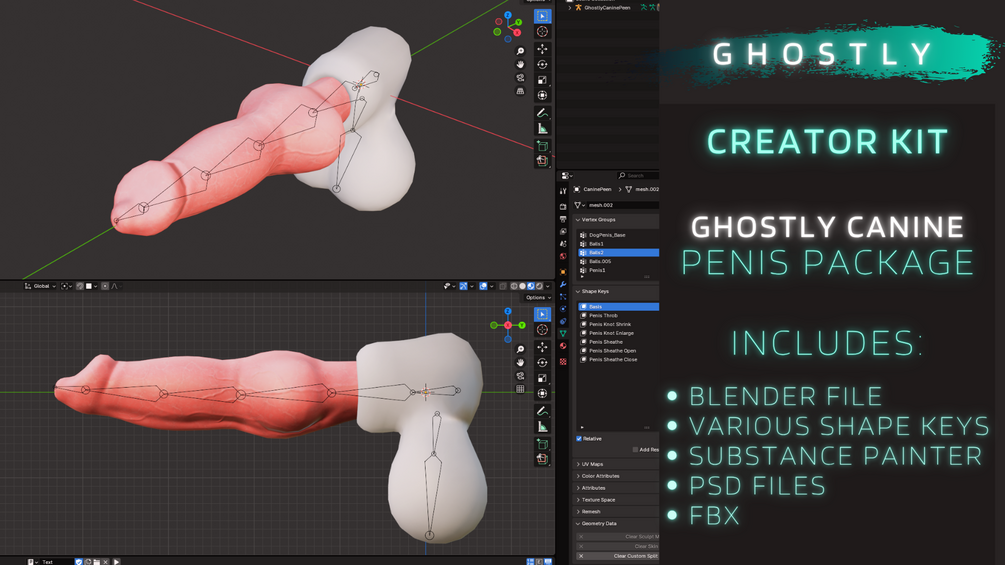This screenshot has height=565, width=1005.
Task: Click the zoom magnifier in upper viewport
Action: [x=520, y=51]
